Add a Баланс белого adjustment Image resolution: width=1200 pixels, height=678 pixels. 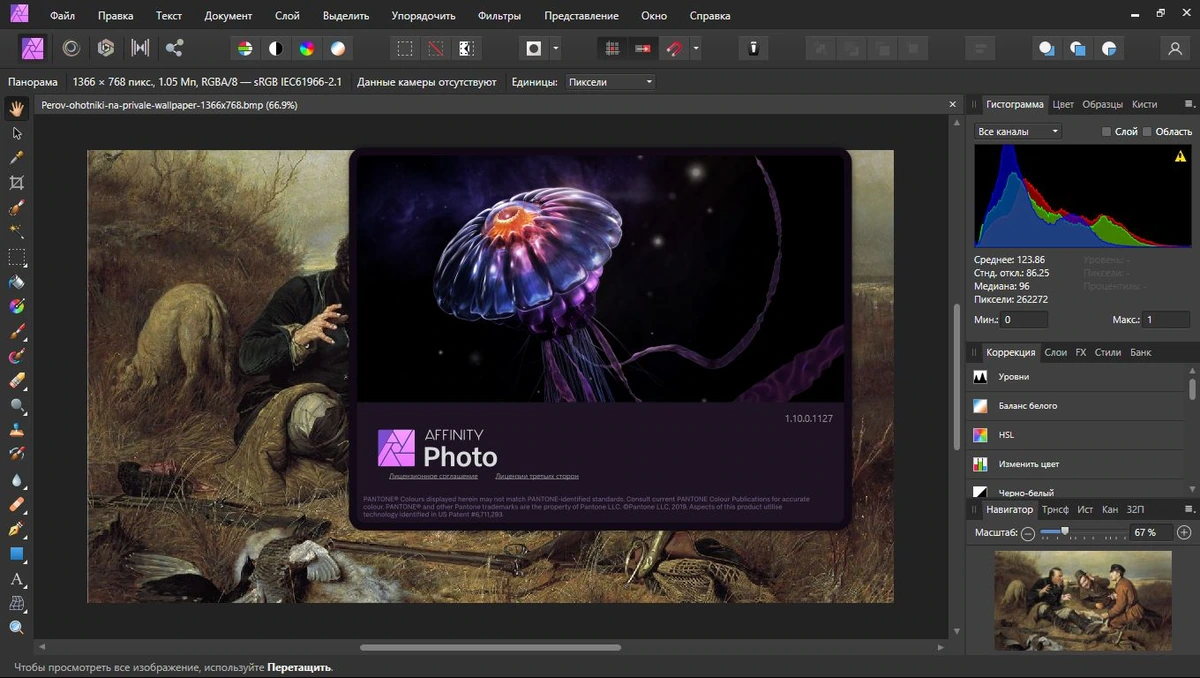1078,406
